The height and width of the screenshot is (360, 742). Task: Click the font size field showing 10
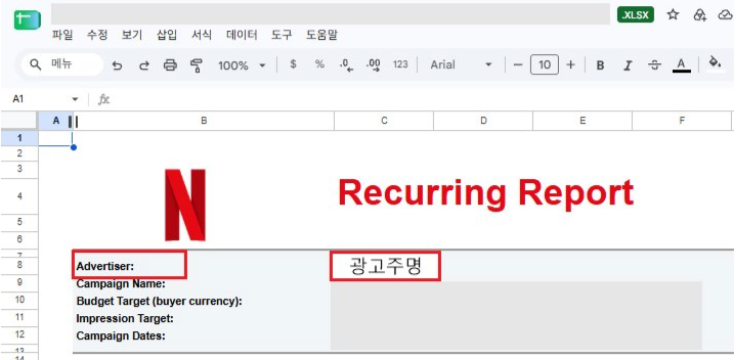[x=545, y=65]
